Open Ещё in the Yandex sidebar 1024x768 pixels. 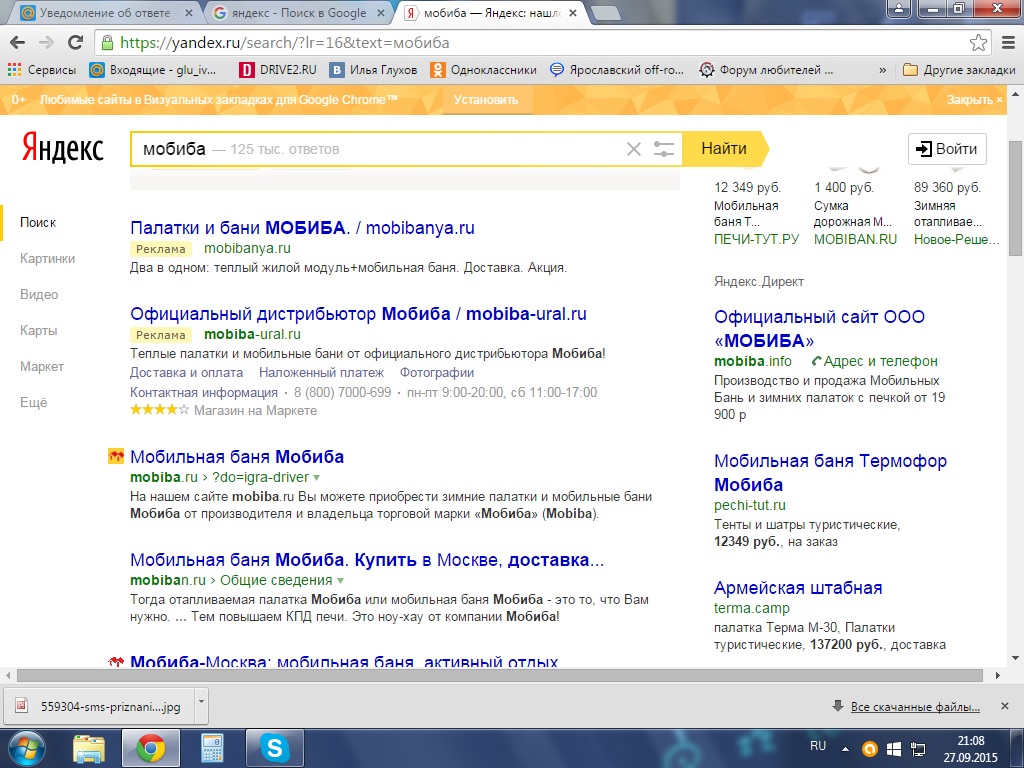point(33,402)
